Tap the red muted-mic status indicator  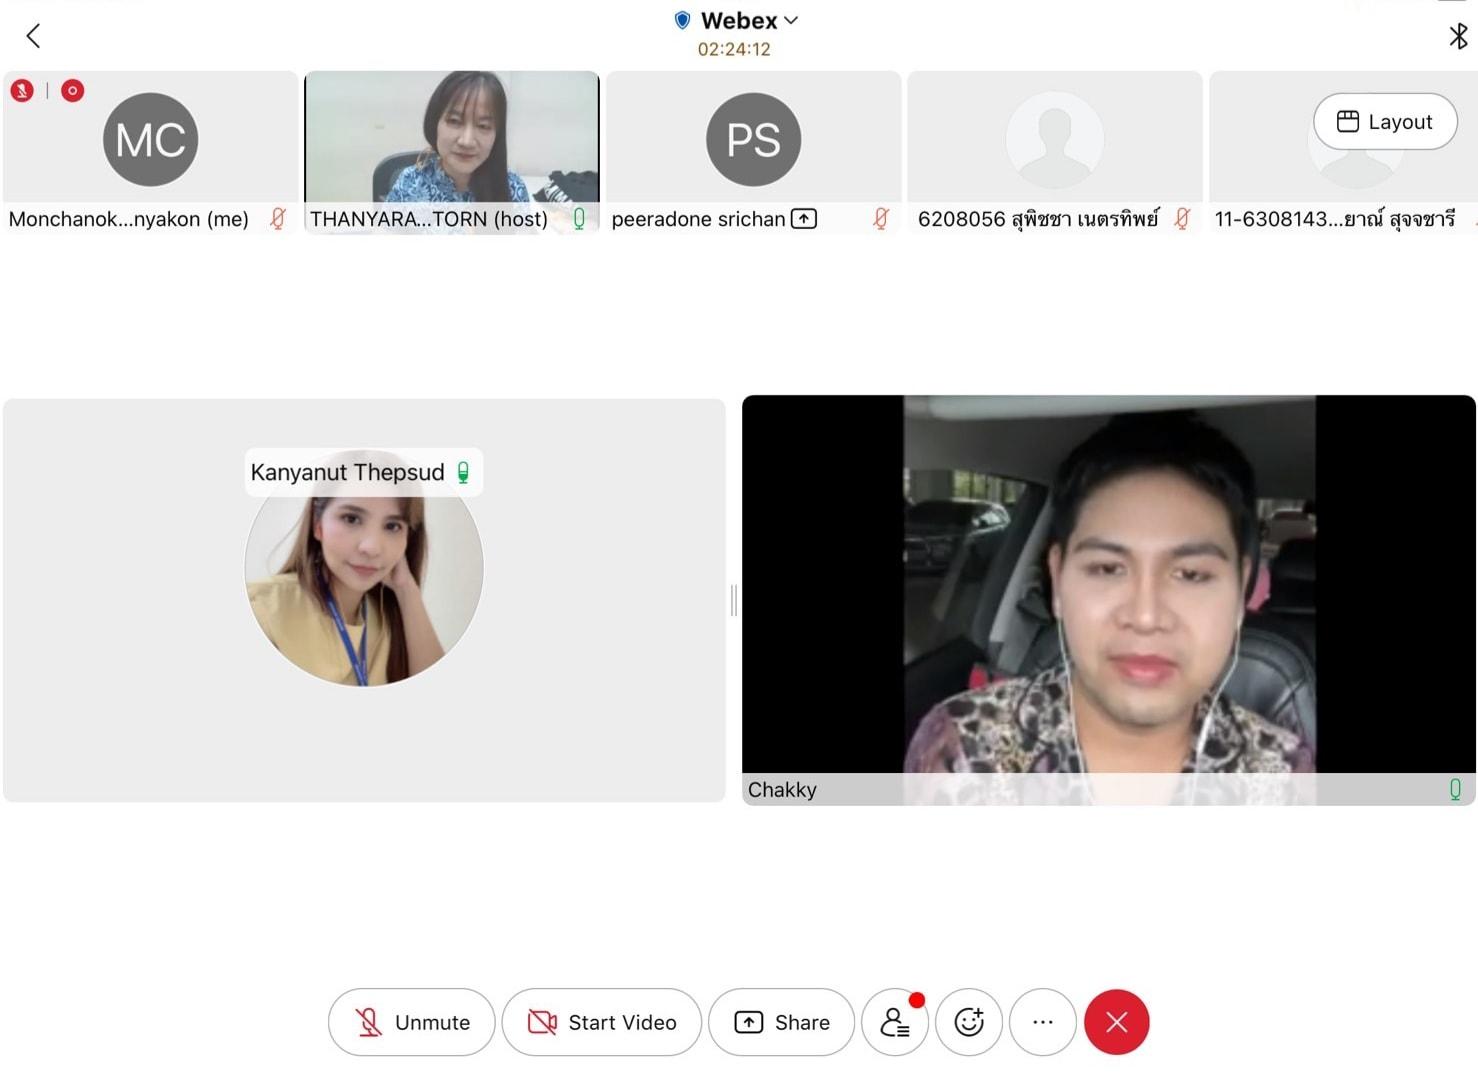[22, 91]
